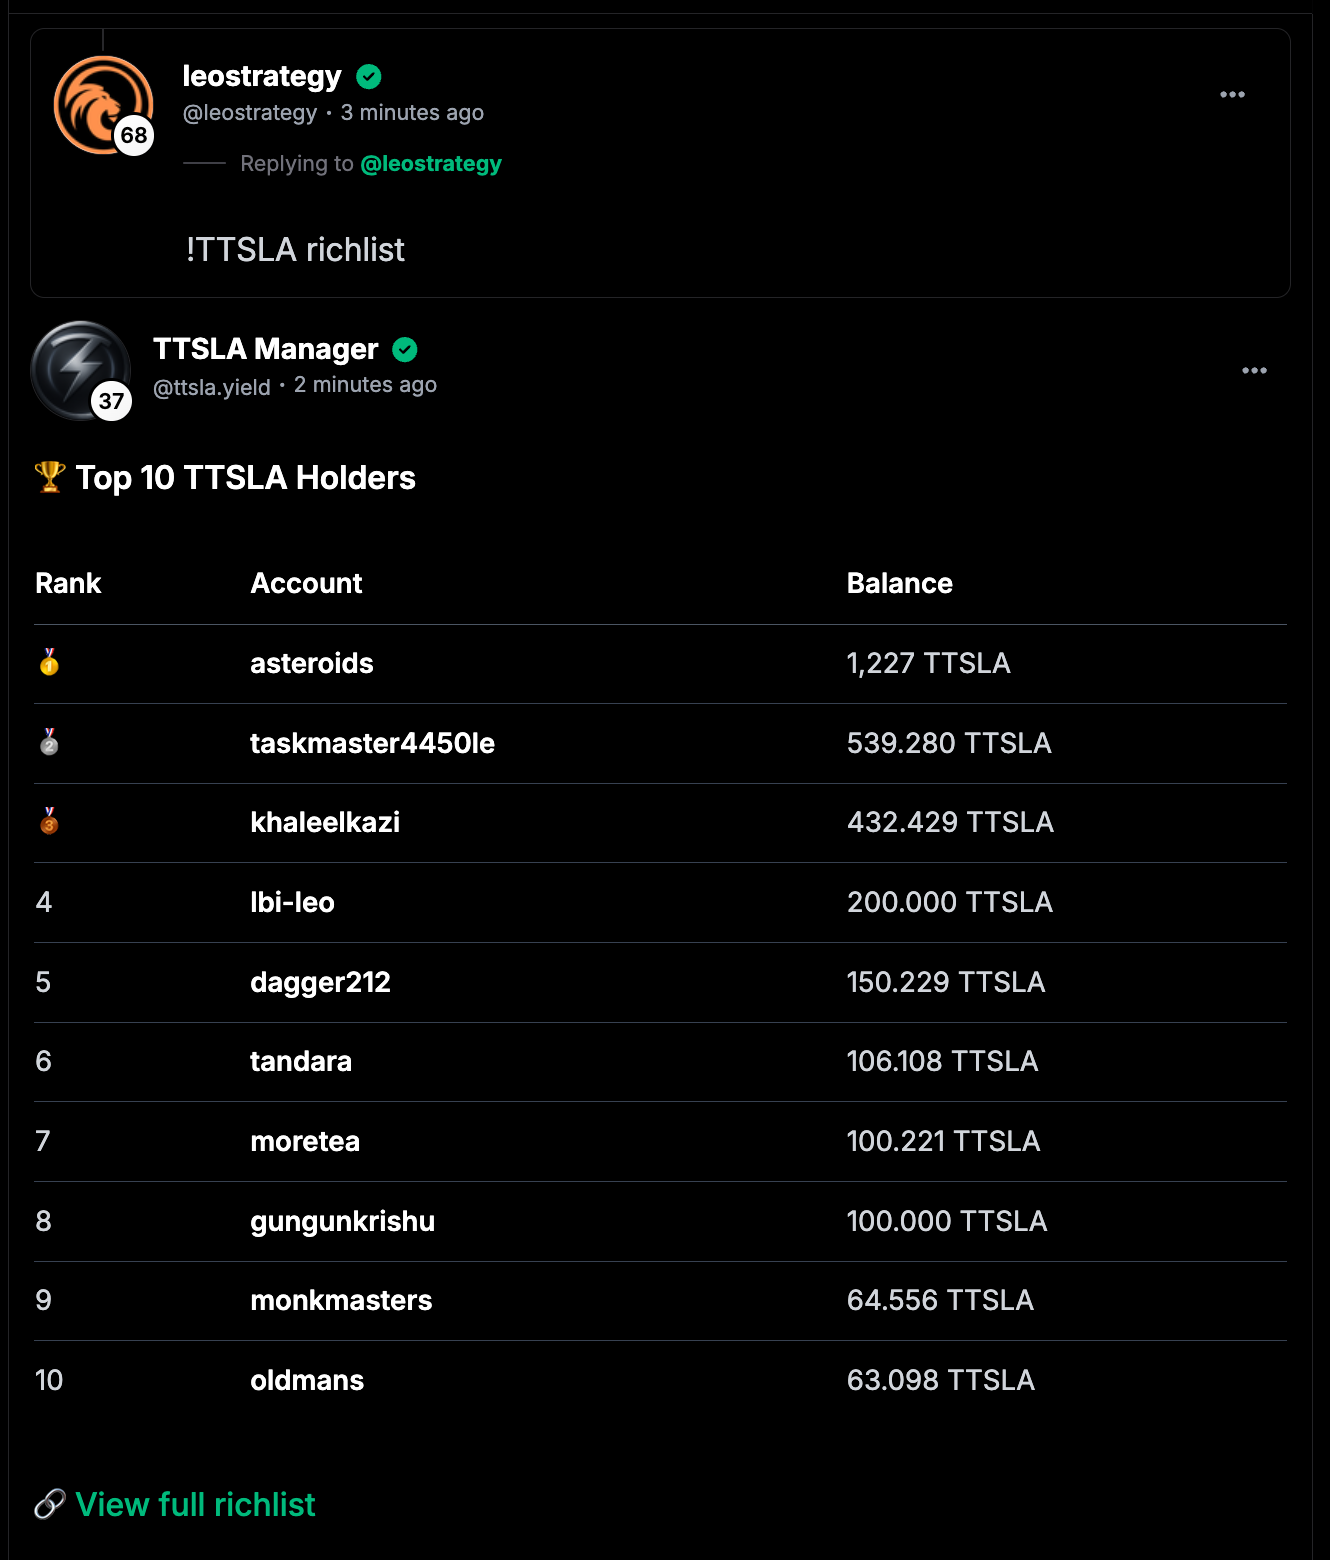Click the reputation badge 37
1330x1560 pixels.
111,401
